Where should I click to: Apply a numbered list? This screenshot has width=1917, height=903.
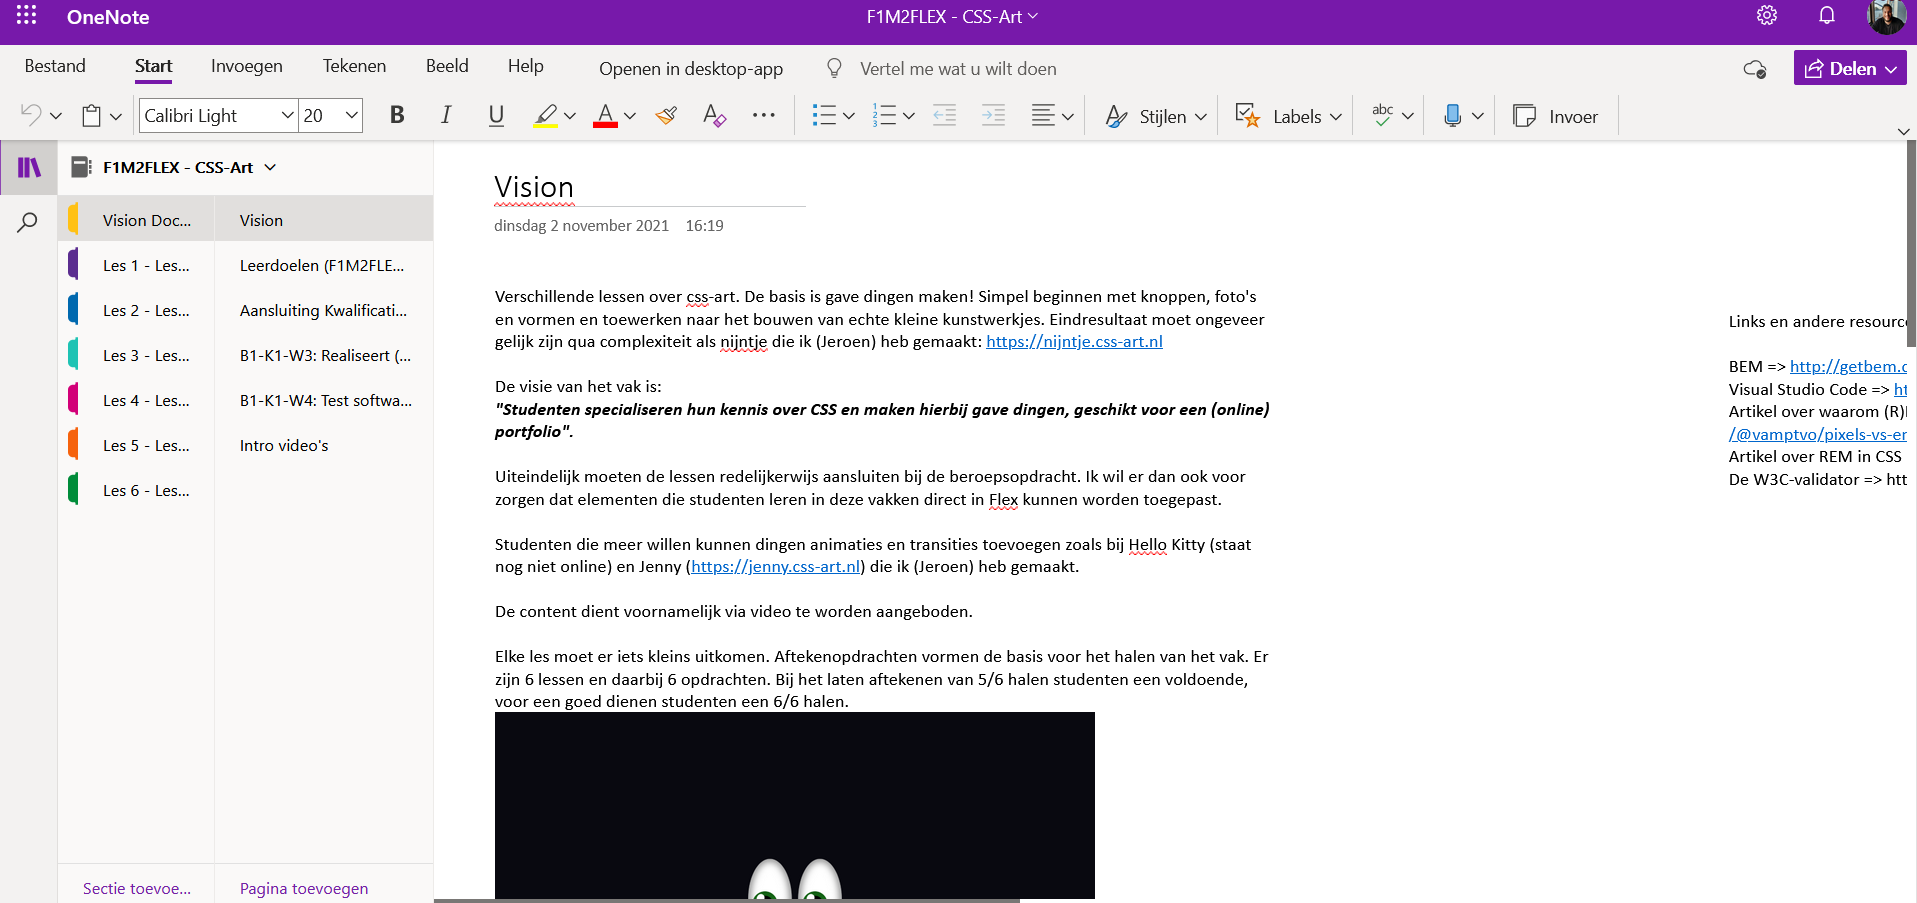pos(884,116)
